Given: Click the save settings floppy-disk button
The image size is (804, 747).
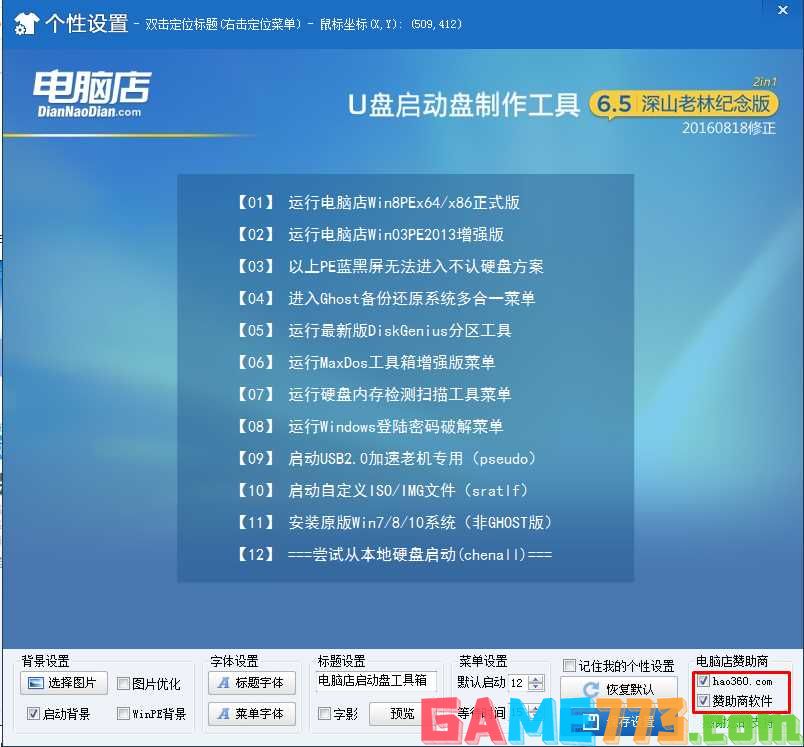Looking at the screenshot, I should pyautogui.click(x=619, y=721).
